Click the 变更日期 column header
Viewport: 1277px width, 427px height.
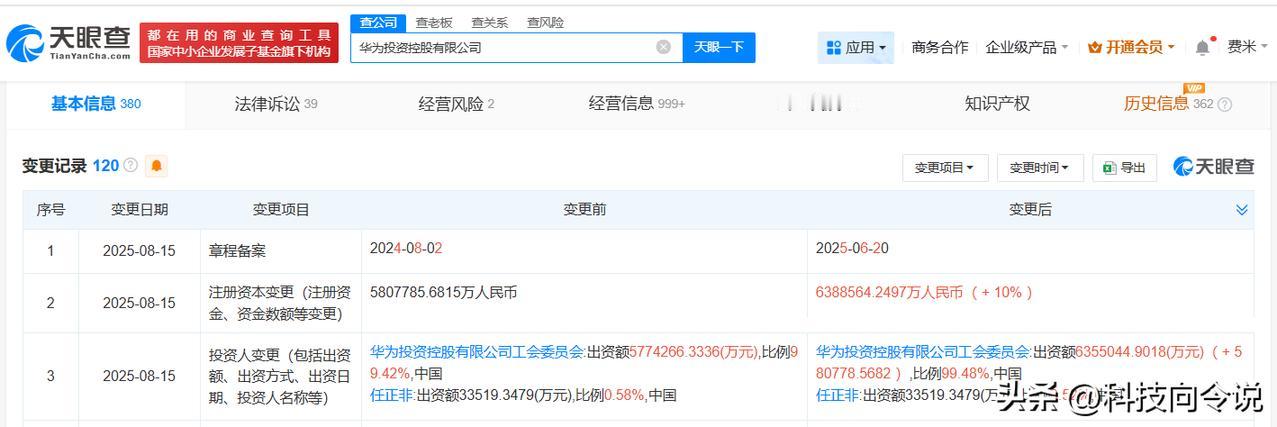click(139, 210)
